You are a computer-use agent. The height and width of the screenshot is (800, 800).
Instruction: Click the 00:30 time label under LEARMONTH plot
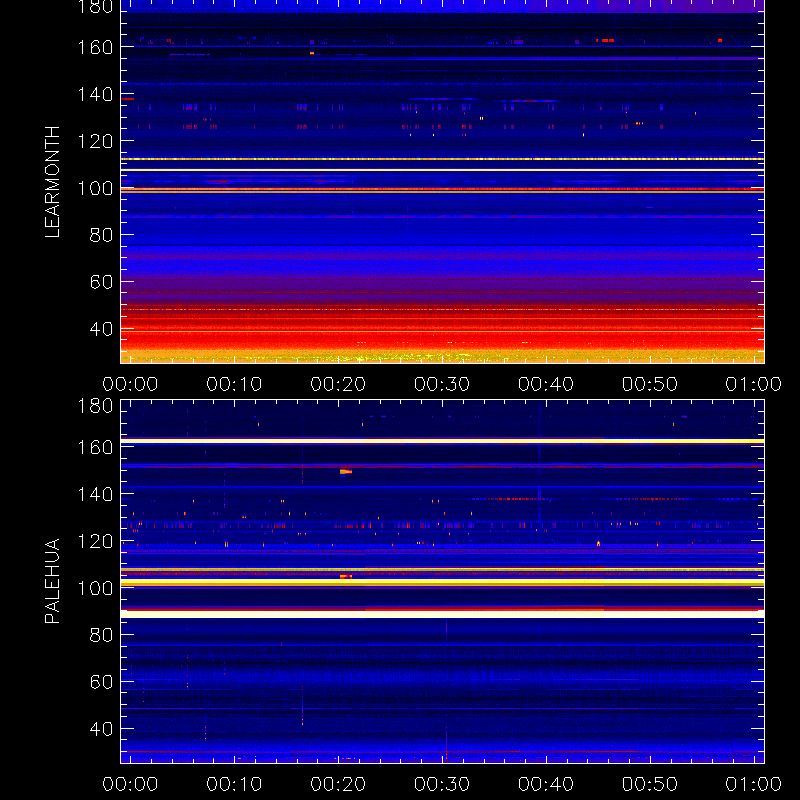tap(442, 384)
